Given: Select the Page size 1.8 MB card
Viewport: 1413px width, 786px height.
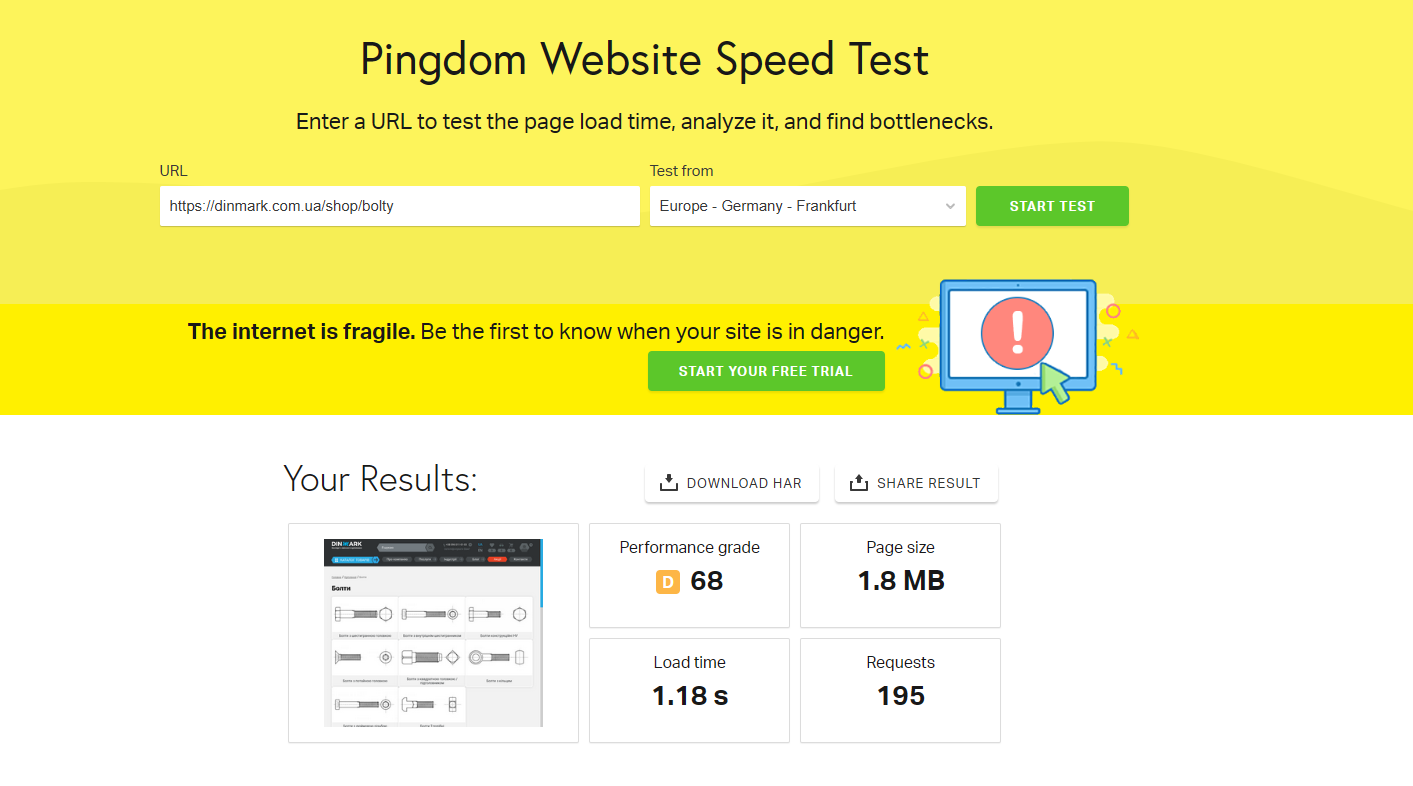Looking at the screenshot, I should point(900,575).
